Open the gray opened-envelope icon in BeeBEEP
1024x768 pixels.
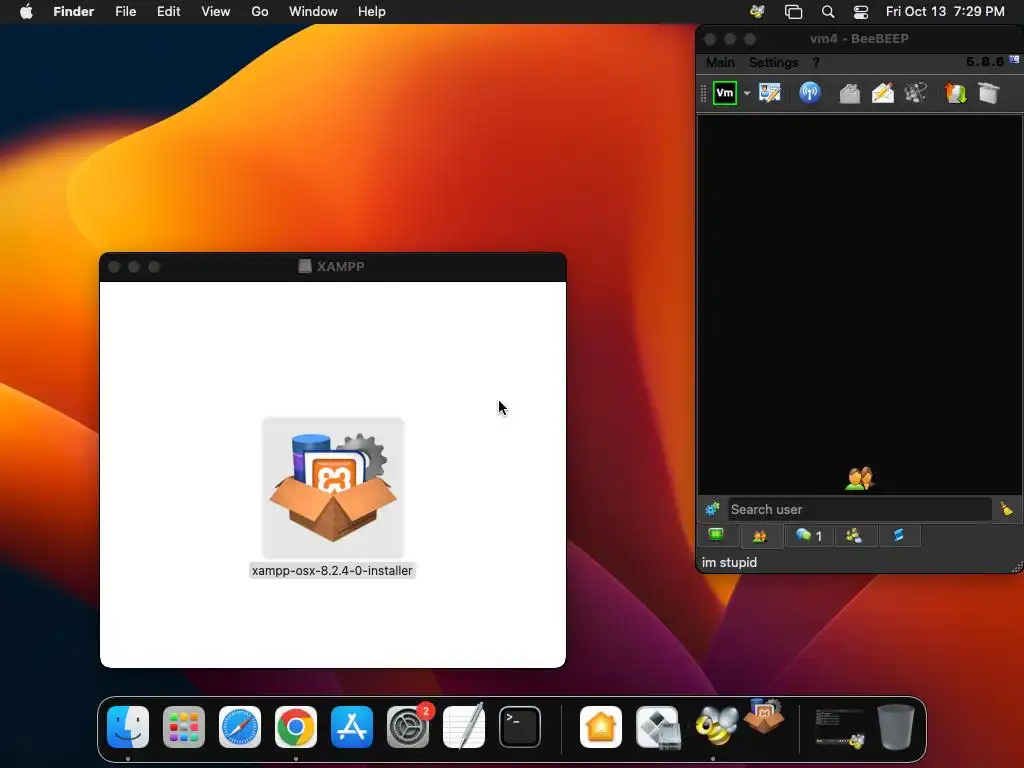(x=849, y=93)
